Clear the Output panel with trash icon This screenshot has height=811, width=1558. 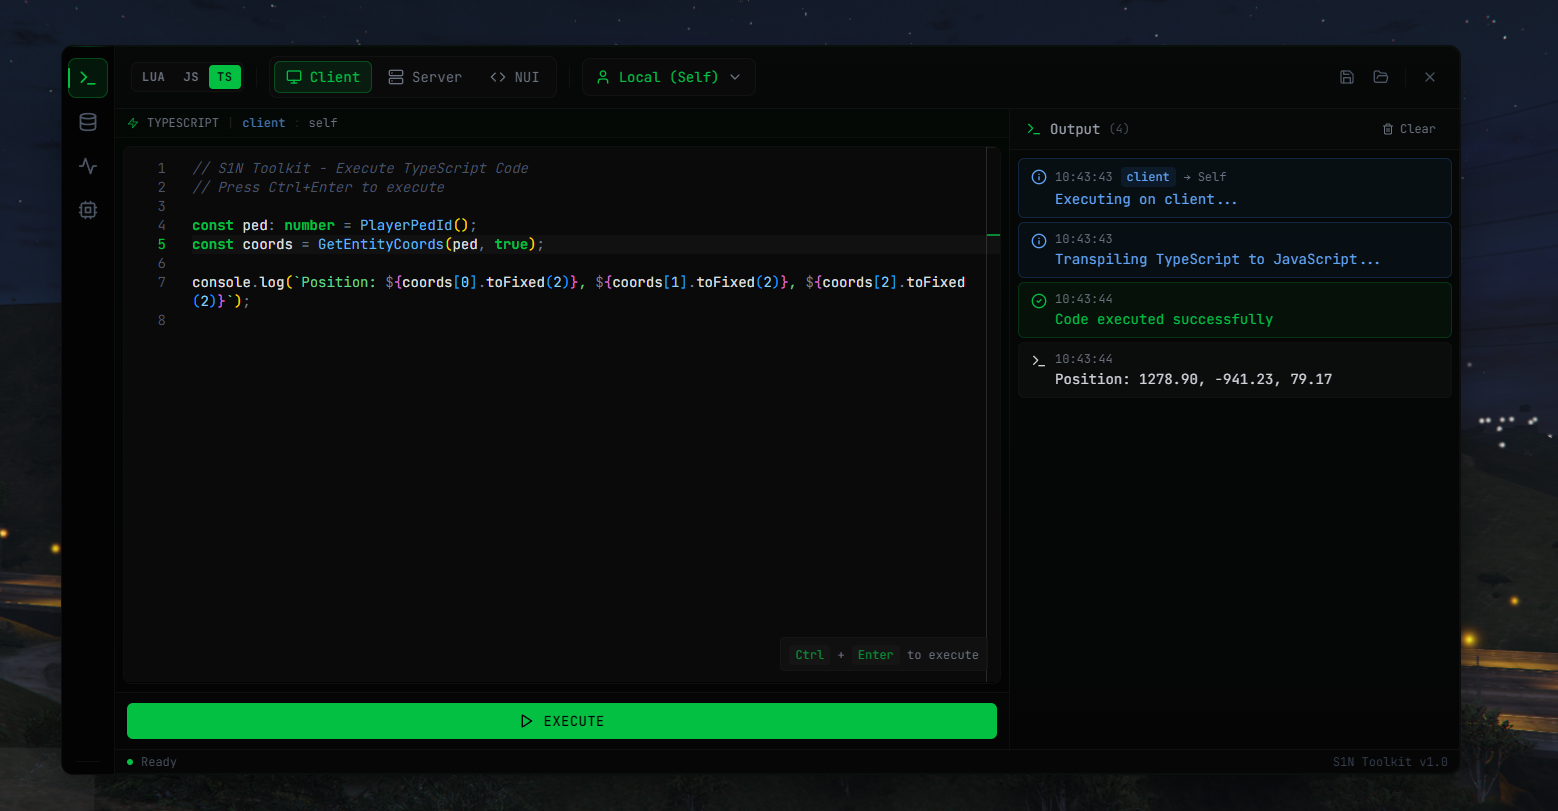pyautogui.click(x=1388, y=128)
